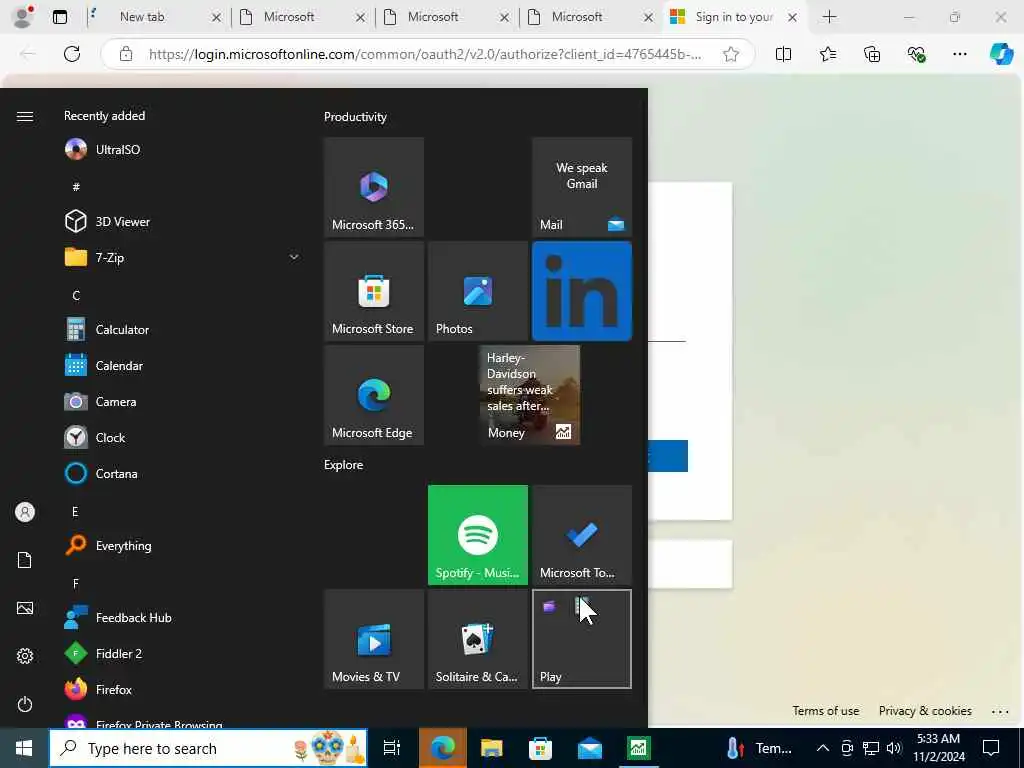Open Pictures from Start sidebar
Screen dimensions: 1024x768
click(x=25, y=608)
